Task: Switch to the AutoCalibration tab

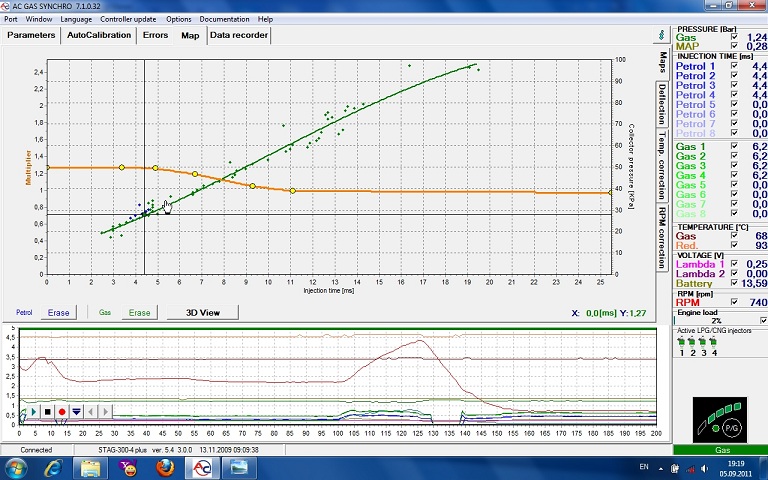Action: (x=99, y=35)
